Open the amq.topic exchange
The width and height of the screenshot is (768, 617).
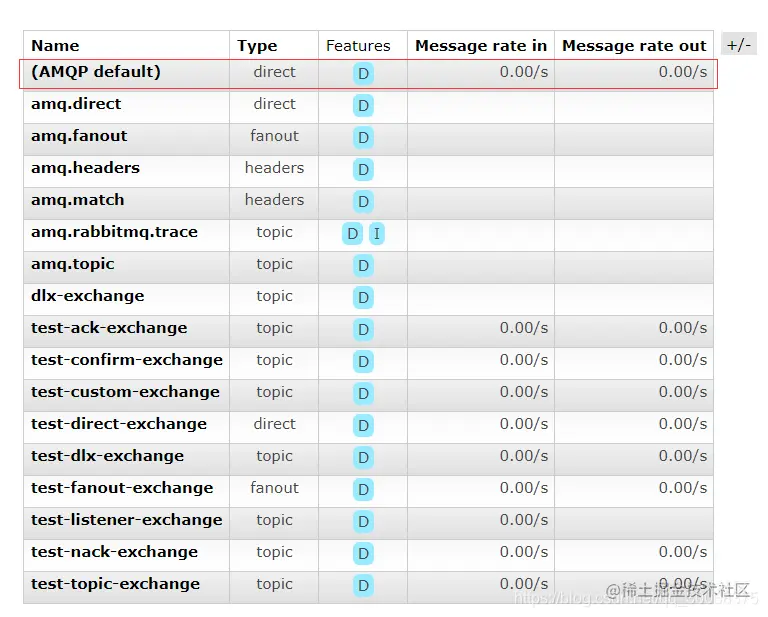click(72, 264)
